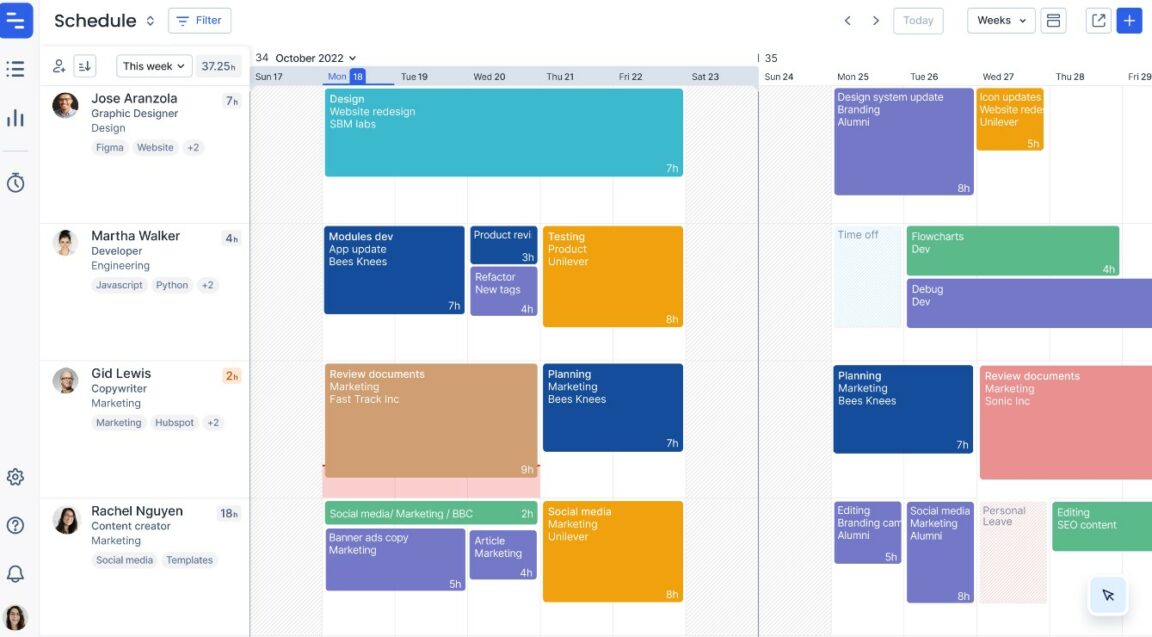Click the share/export icon in the toolbar
The height and width of the screenshot is (637, 1152).
tap(1096, 20)
